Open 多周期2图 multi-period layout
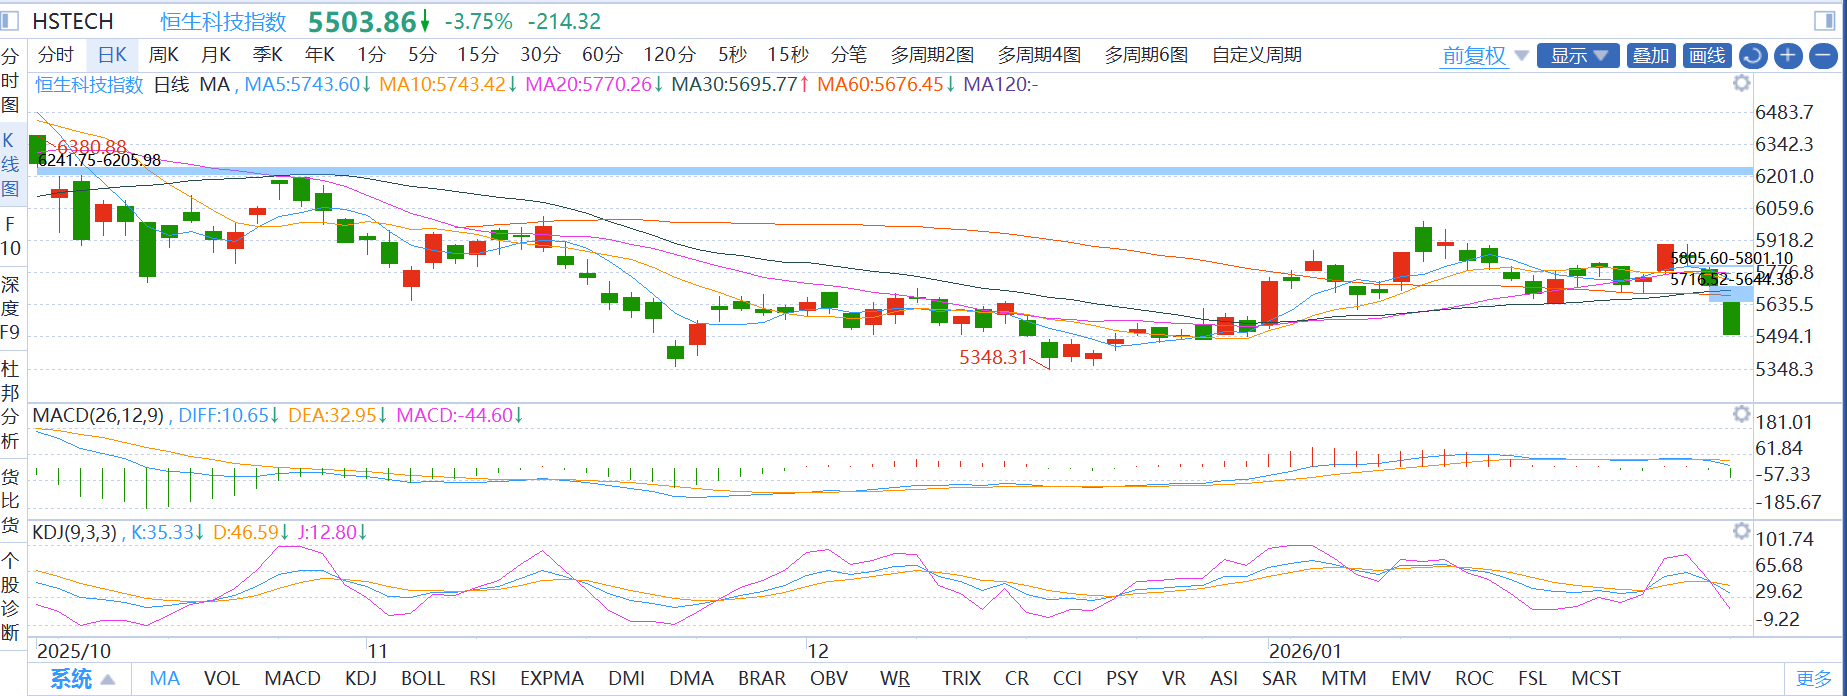This screenshot has width=1847, height=696. pos(932,55)
